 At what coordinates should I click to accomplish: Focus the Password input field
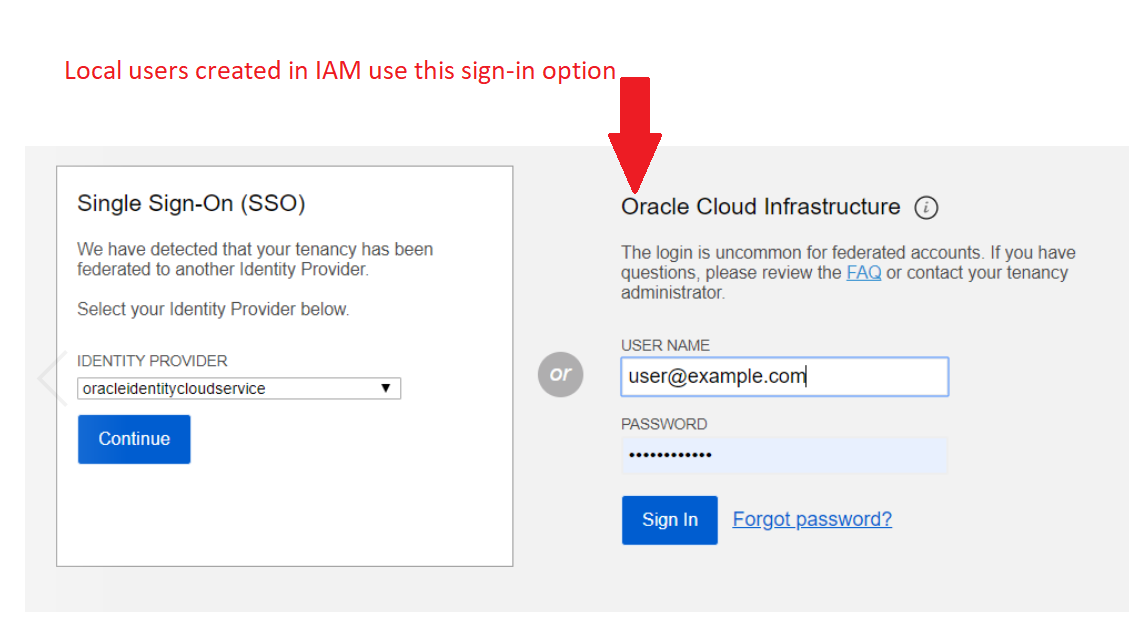coord(784,456)
